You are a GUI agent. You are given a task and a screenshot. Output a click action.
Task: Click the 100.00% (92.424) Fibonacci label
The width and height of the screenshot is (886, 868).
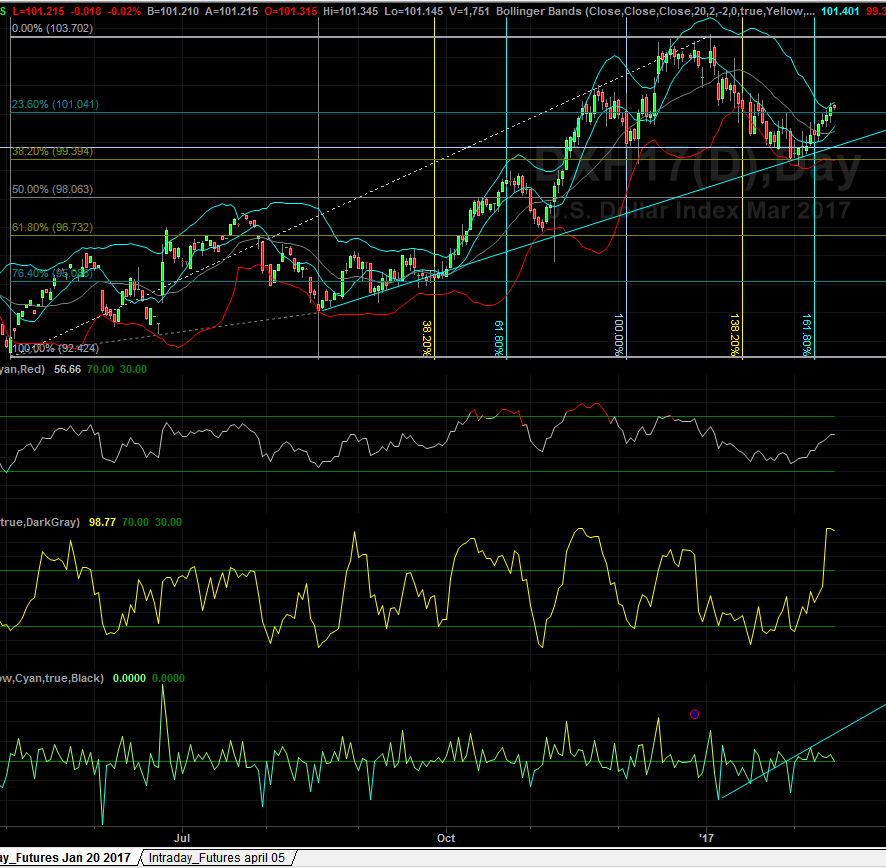coord(55,348)
